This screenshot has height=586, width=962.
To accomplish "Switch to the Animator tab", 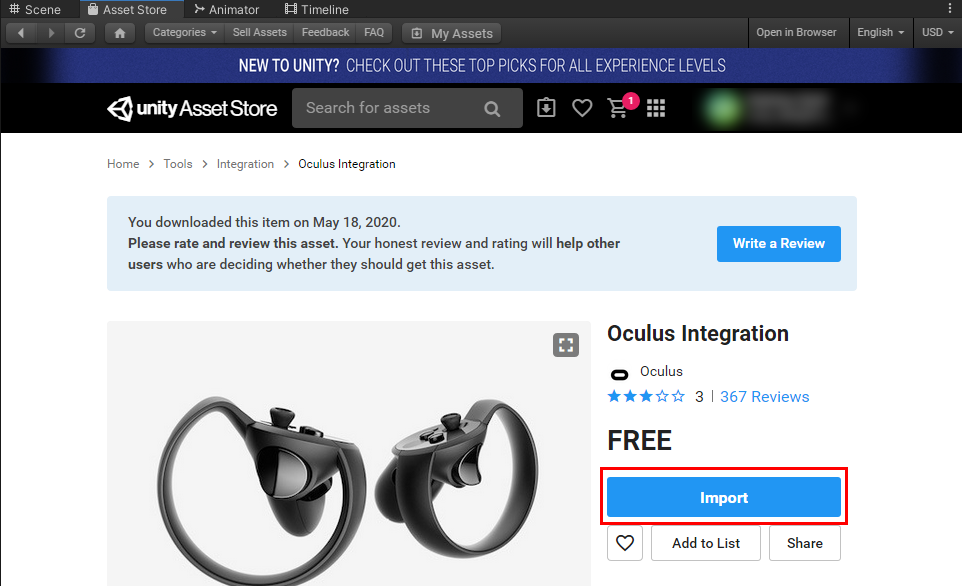I will 227,10.
